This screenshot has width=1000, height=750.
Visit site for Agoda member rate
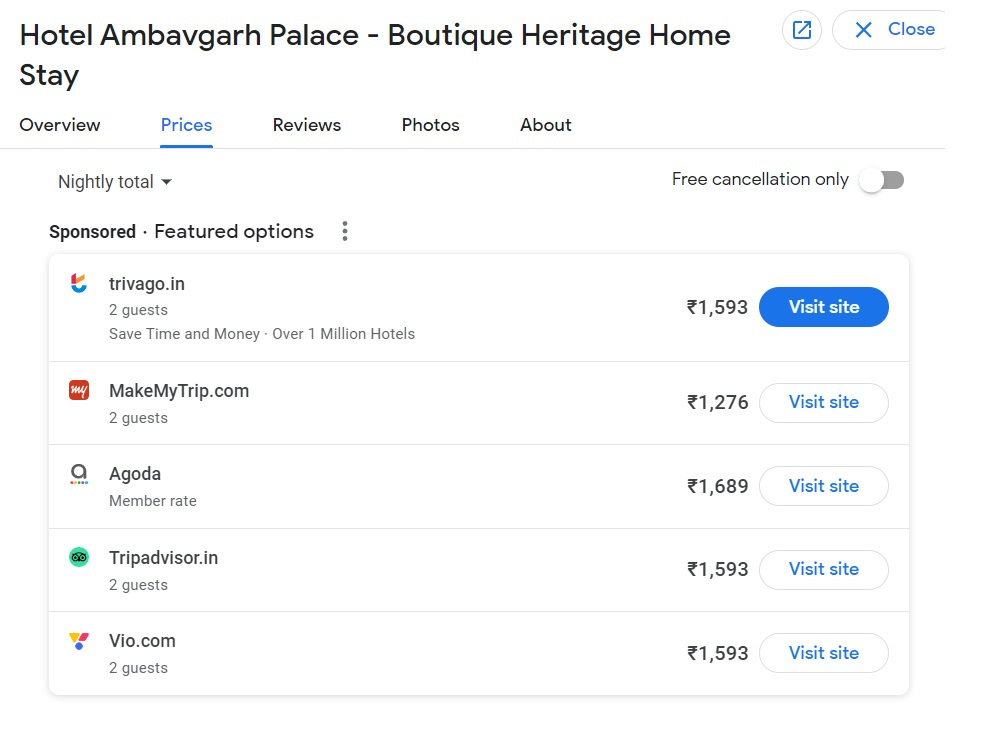tap(824, 486)
